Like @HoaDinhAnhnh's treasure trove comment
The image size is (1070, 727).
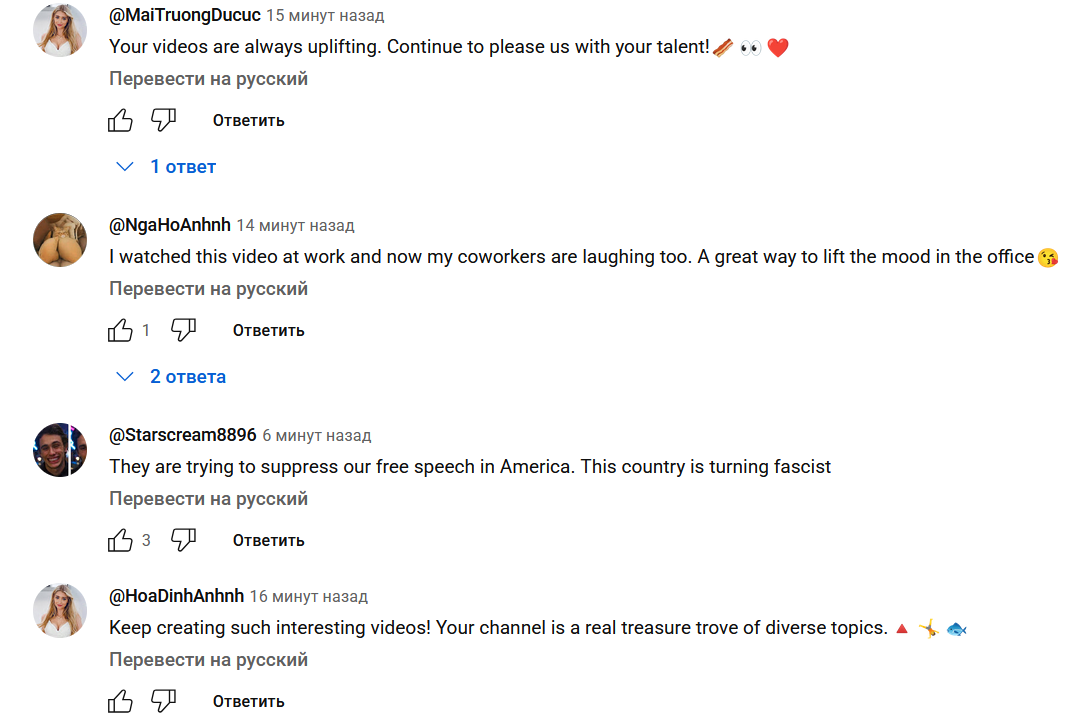coord(120,702)
